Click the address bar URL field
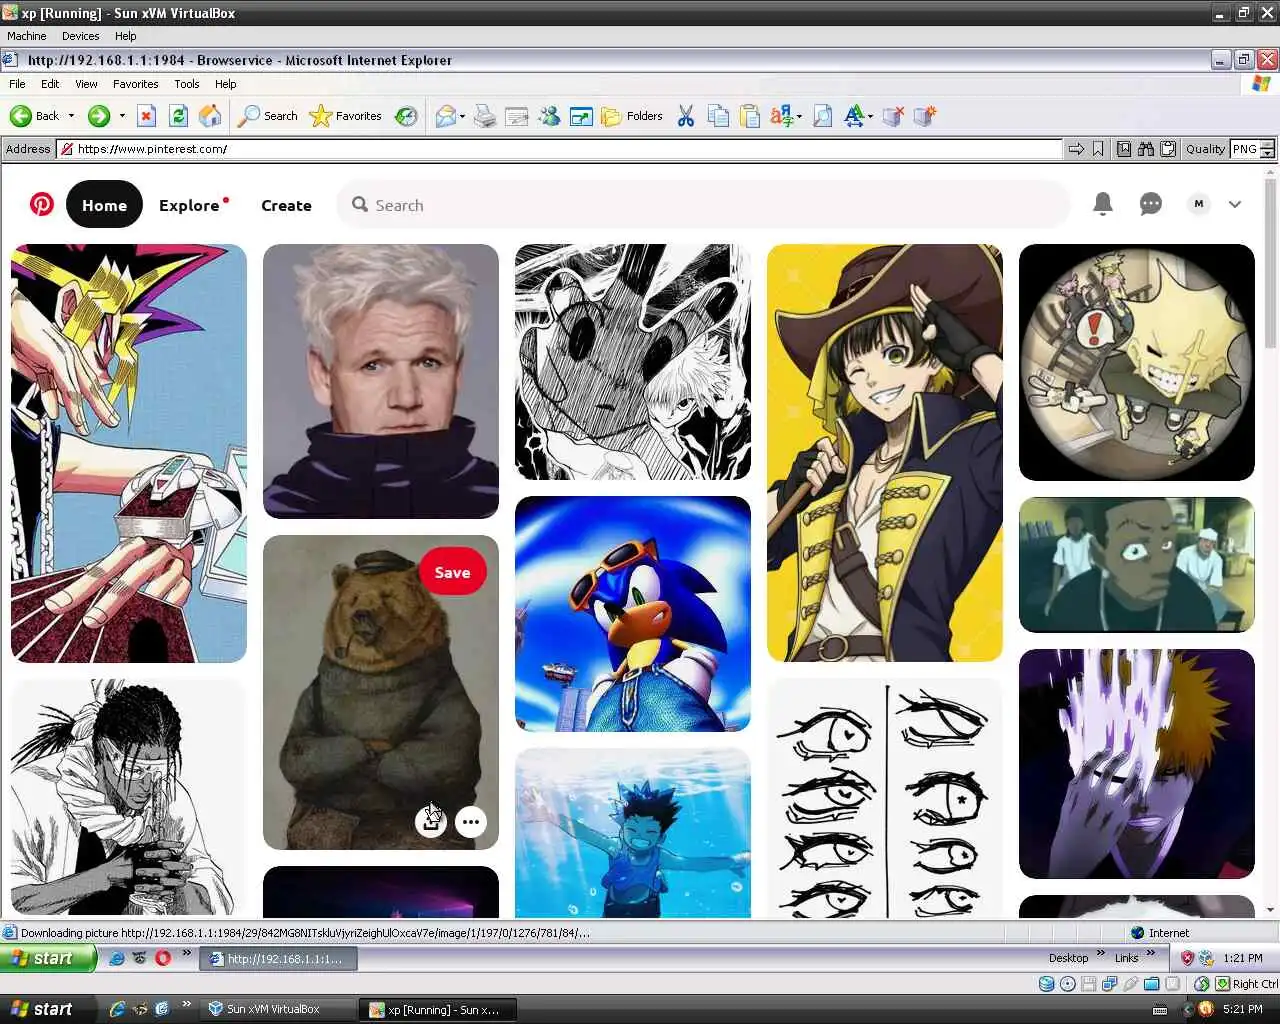The width and height of the screenshot is (1280, 1024). pyautogui.click(x=559, y=149)
